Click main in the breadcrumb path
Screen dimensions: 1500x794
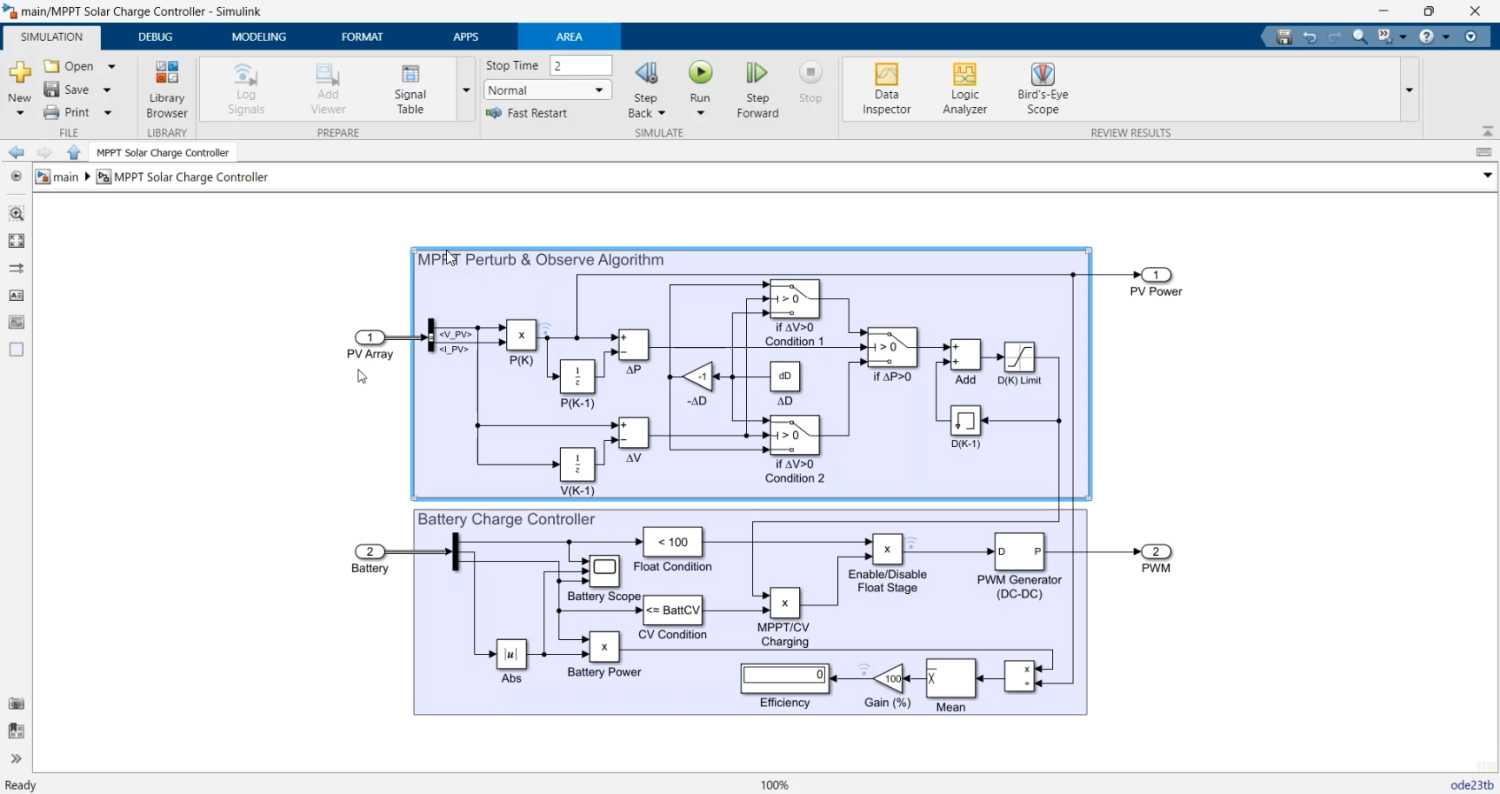coord(65,177)
